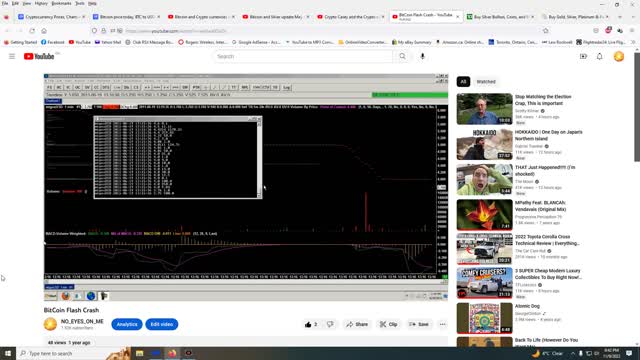The width and height of the screenshot is (640, 360).
Task: Open the Facebook bookmark
Action: click(x=53, y=42)
